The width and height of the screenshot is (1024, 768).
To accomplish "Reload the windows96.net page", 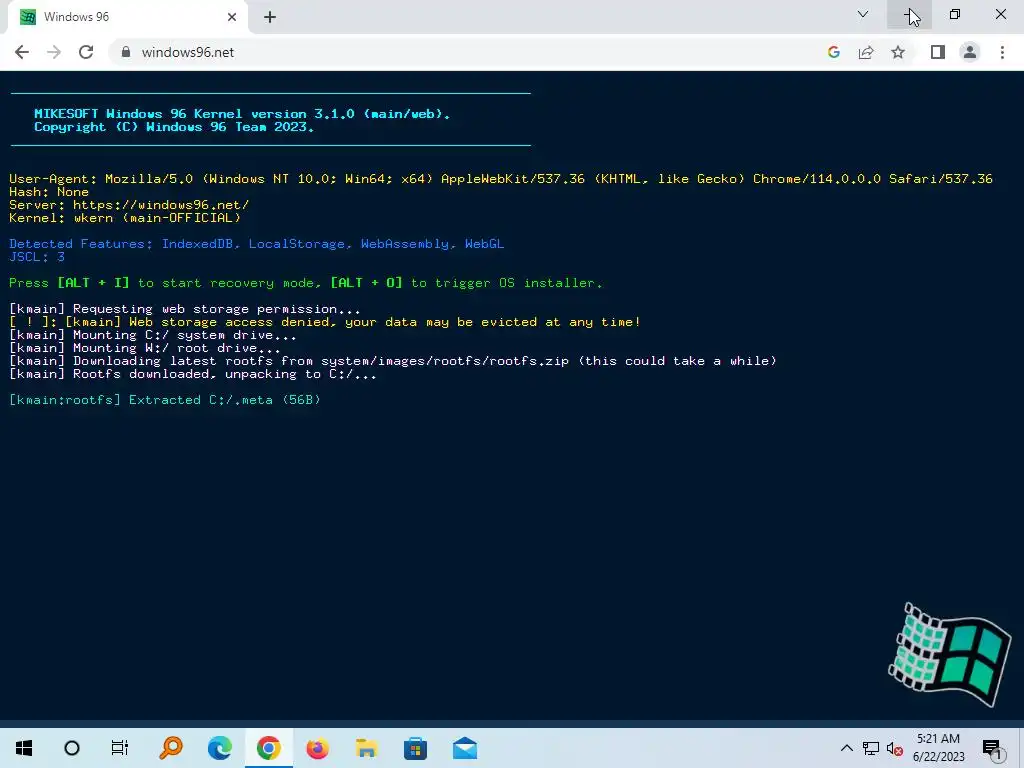I will pyautogui.click(x=86, y=52).
